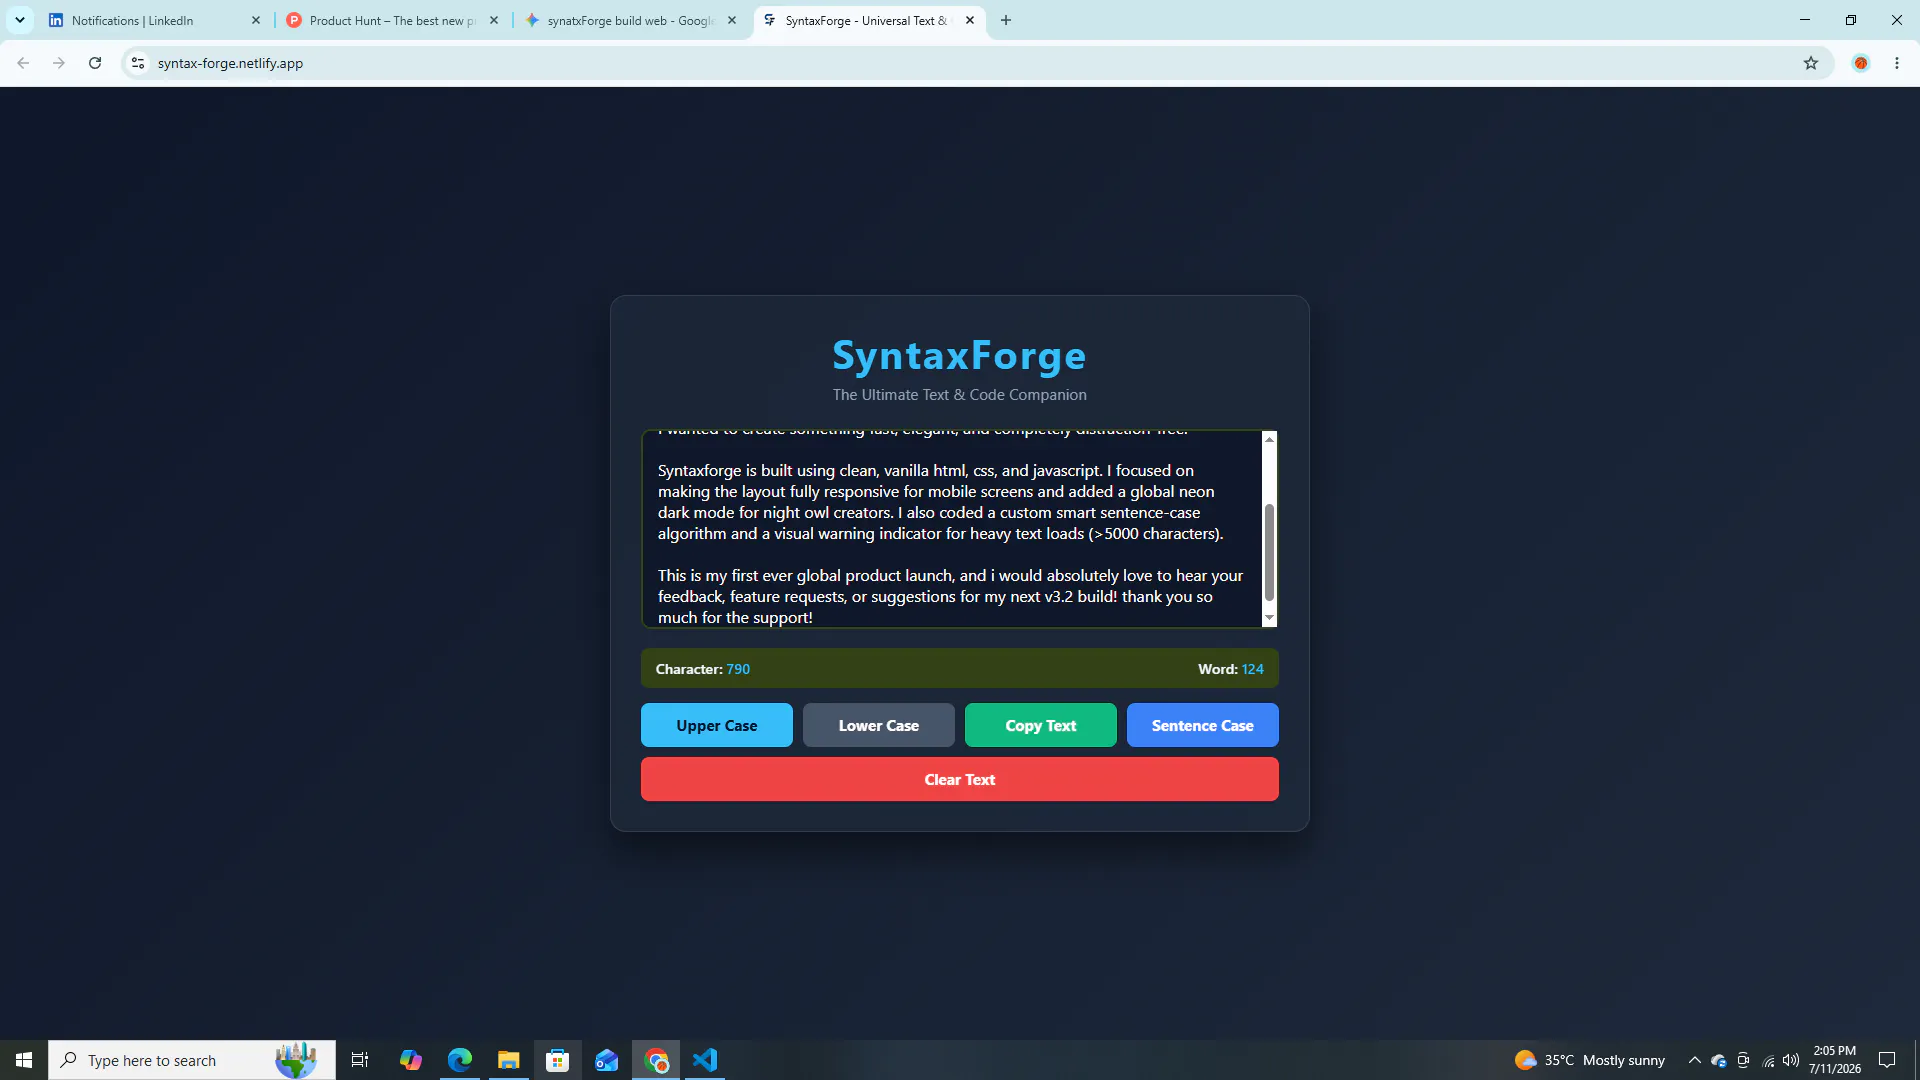Bookmark this page with star icon
The height and width of the screenshot is (1080, 1920).
(1811, 63)
